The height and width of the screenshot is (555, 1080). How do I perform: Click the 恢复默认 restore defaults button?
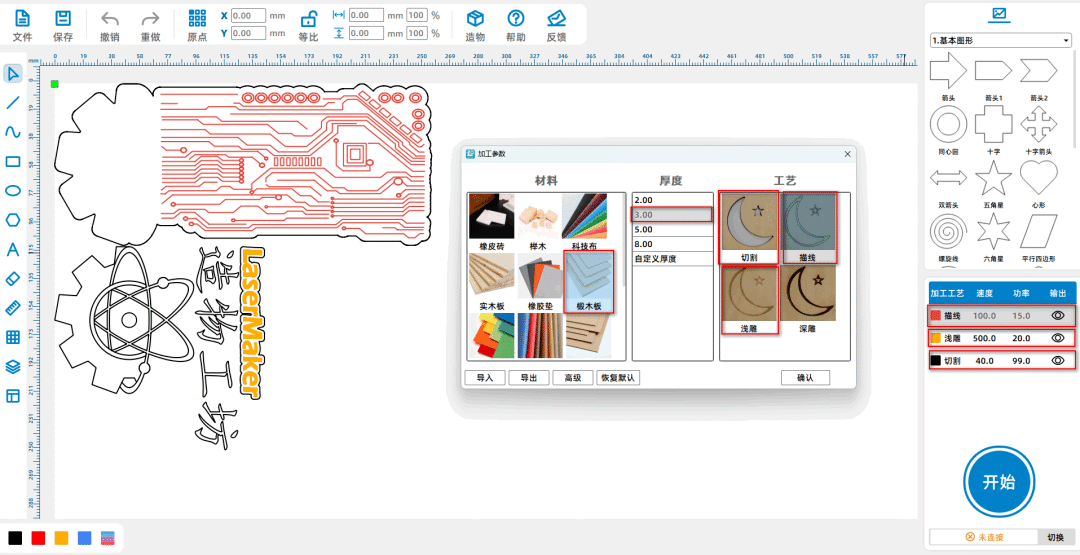pos(617,378)
